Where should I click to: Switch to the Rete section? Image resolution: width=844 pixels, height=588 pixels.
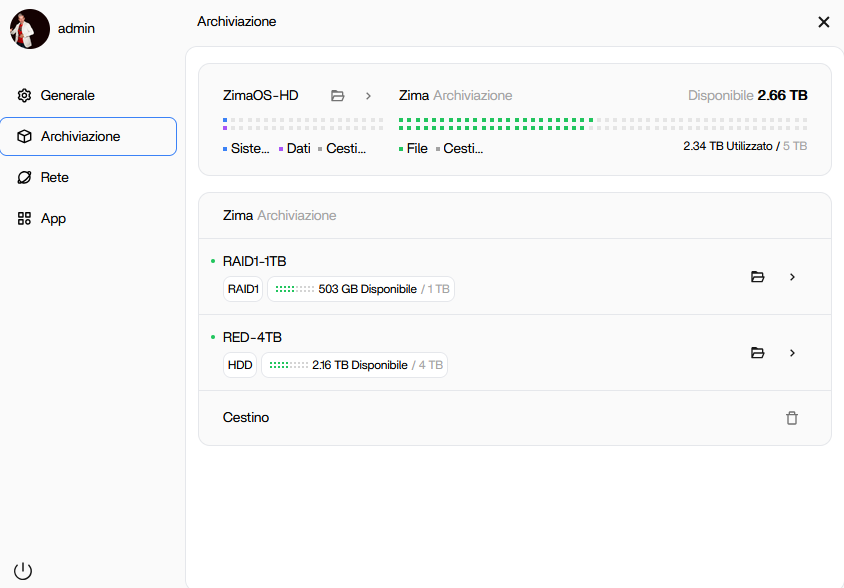tap(55, 178)
